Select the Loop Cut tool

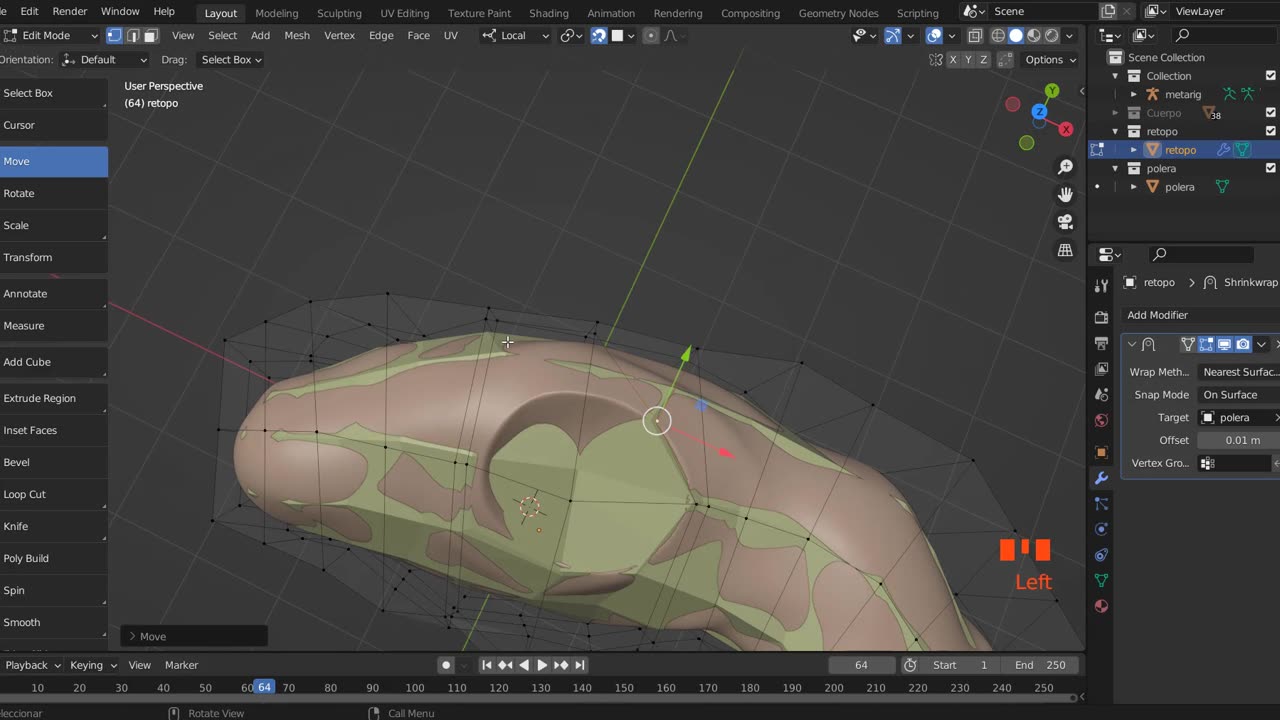tap(53, 494)
